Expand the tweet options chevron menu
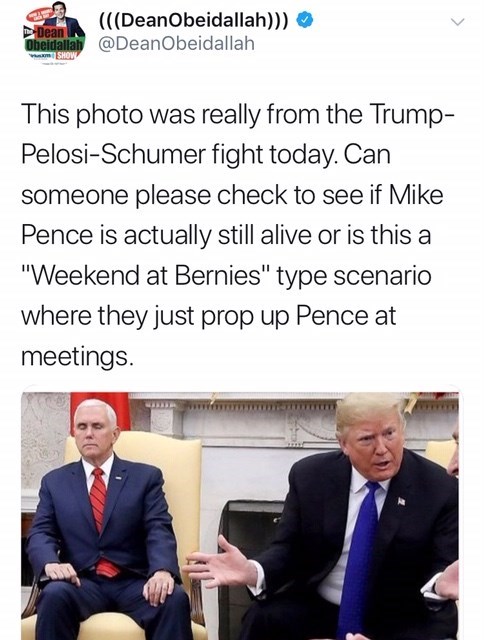The image size is (484, 640). pyautogui.click(x=459, y=22)
